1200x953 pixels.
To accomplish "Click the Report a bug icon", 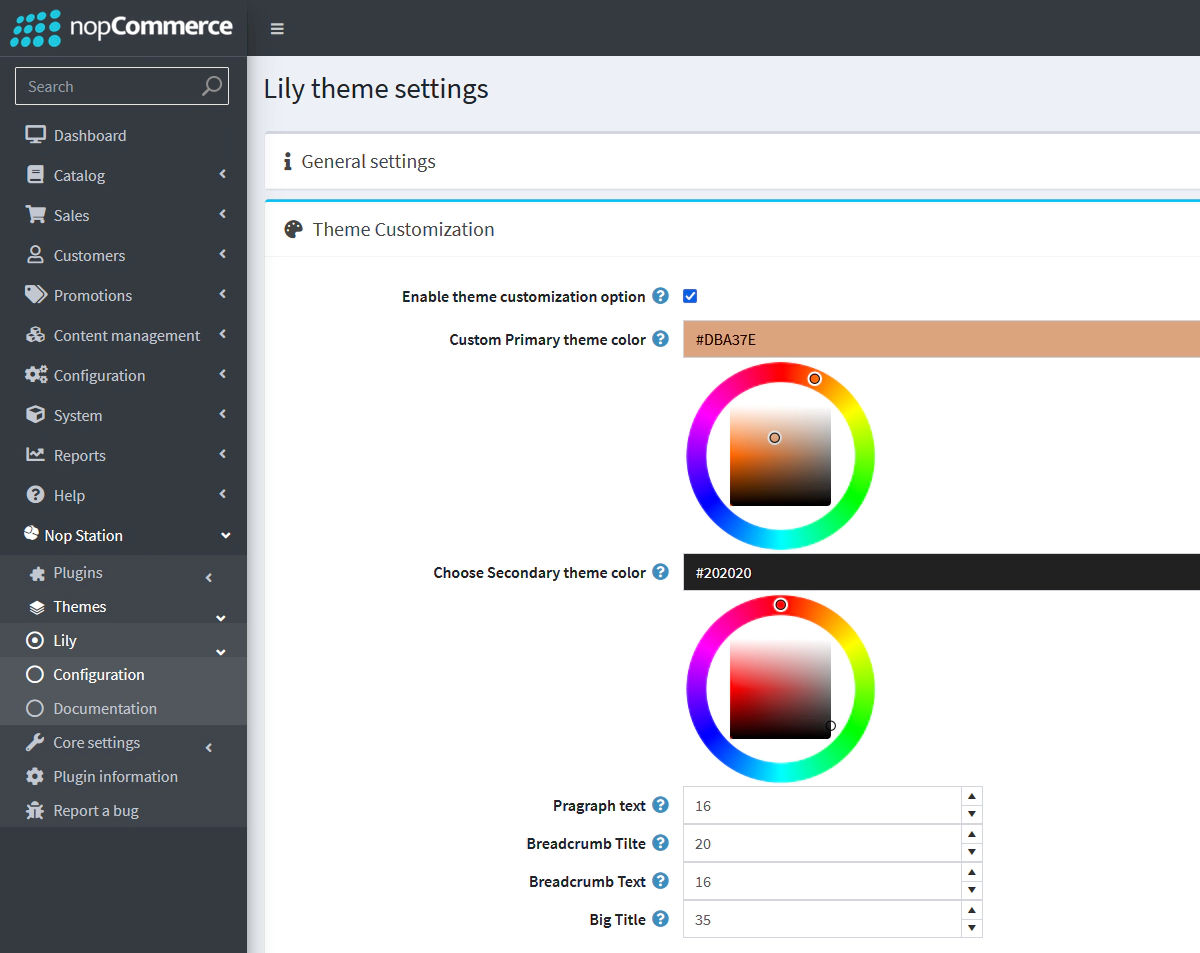I will coord(36,810).
